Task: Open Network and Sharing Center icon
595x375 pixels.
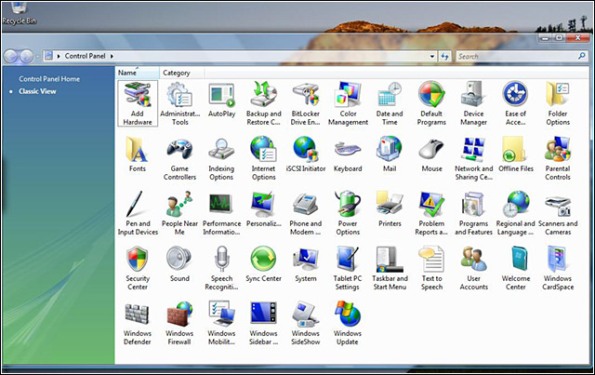Action: 474,158
